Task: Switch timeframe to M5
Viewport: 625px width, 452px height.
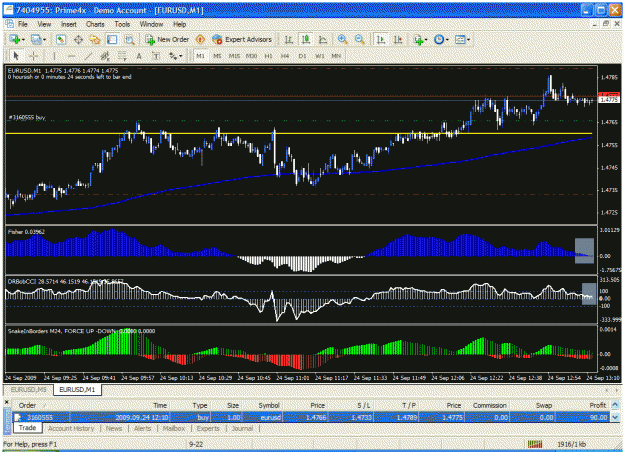Action: pos(217,56)
